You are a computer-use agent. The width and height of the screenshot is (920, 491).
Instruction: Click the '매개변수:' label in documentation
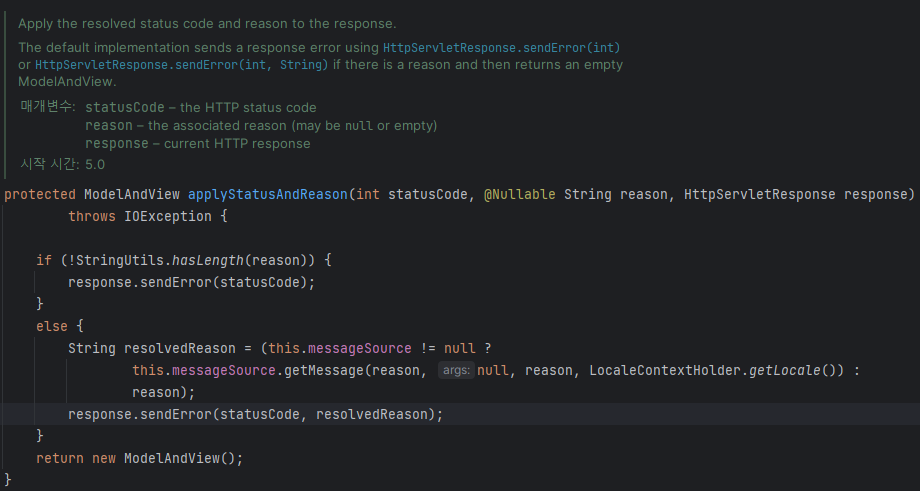coord(48,107)
